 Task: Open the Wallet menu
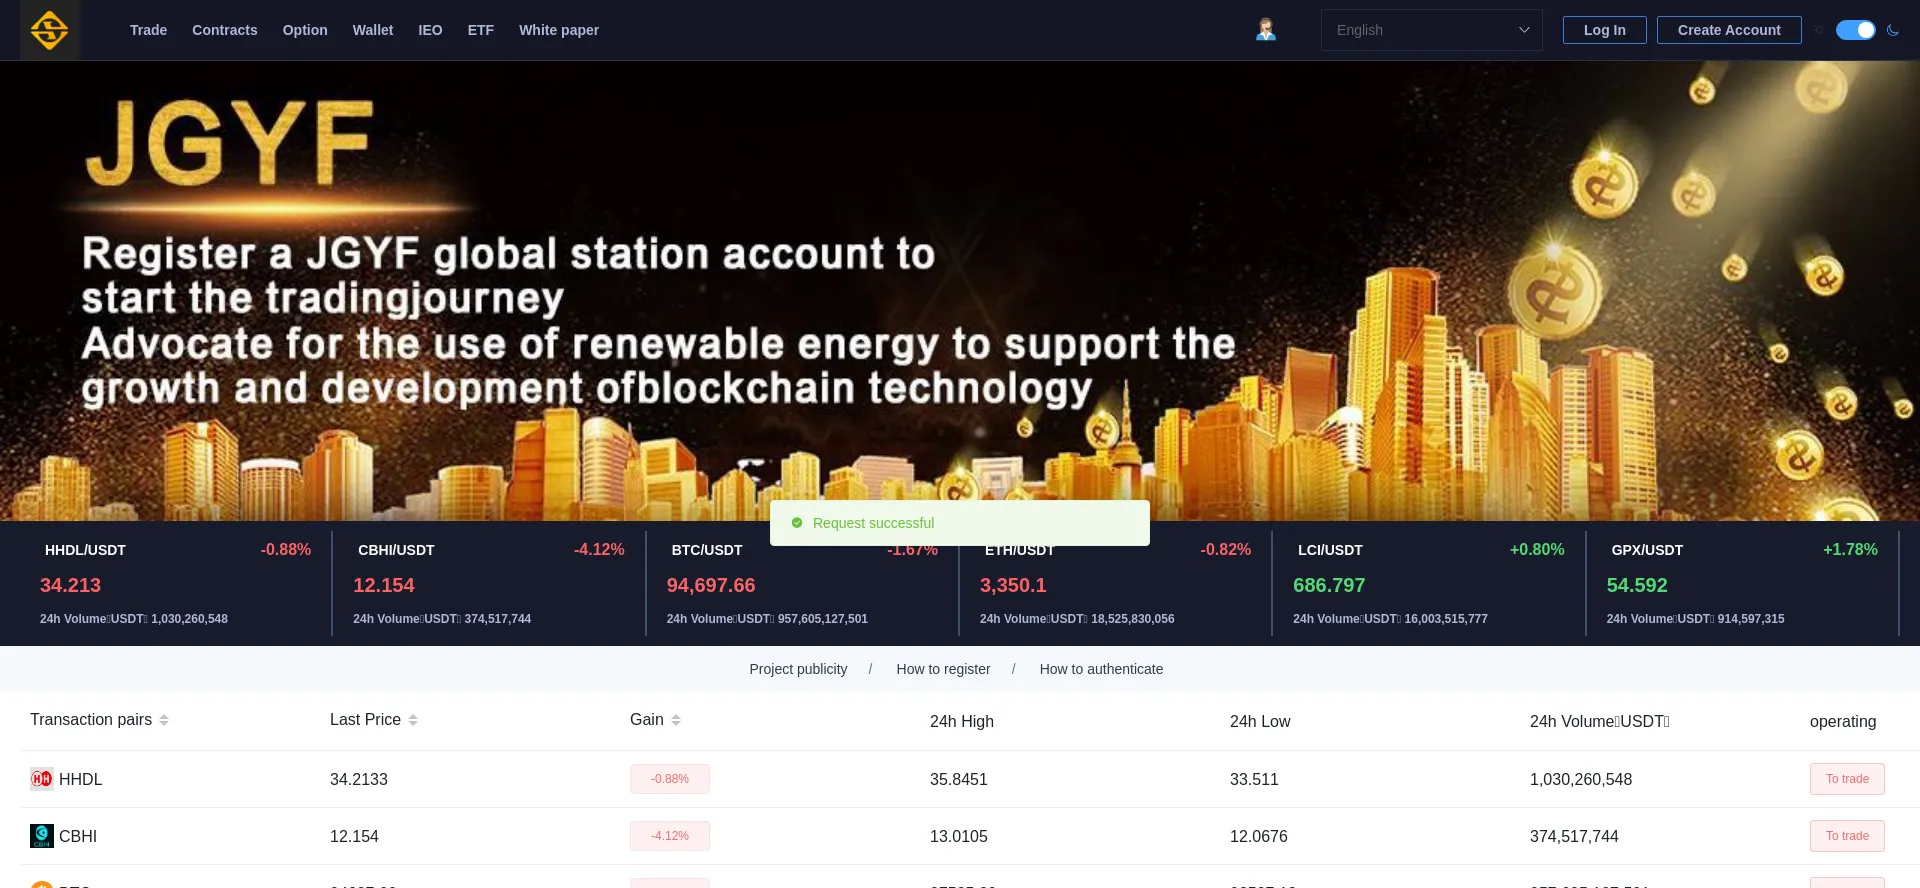pyautogui.click(x=373, y=30)
